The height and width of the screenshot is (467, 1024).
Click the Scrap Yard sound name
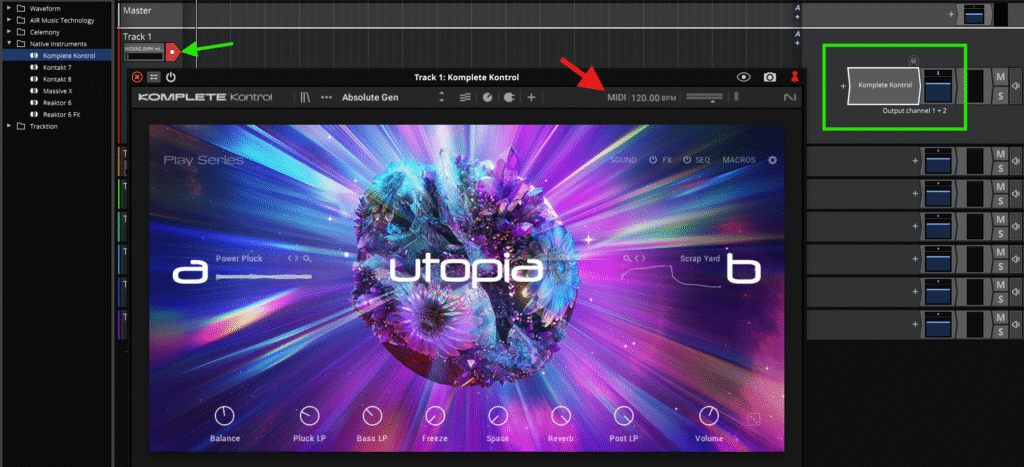point(699,259)
